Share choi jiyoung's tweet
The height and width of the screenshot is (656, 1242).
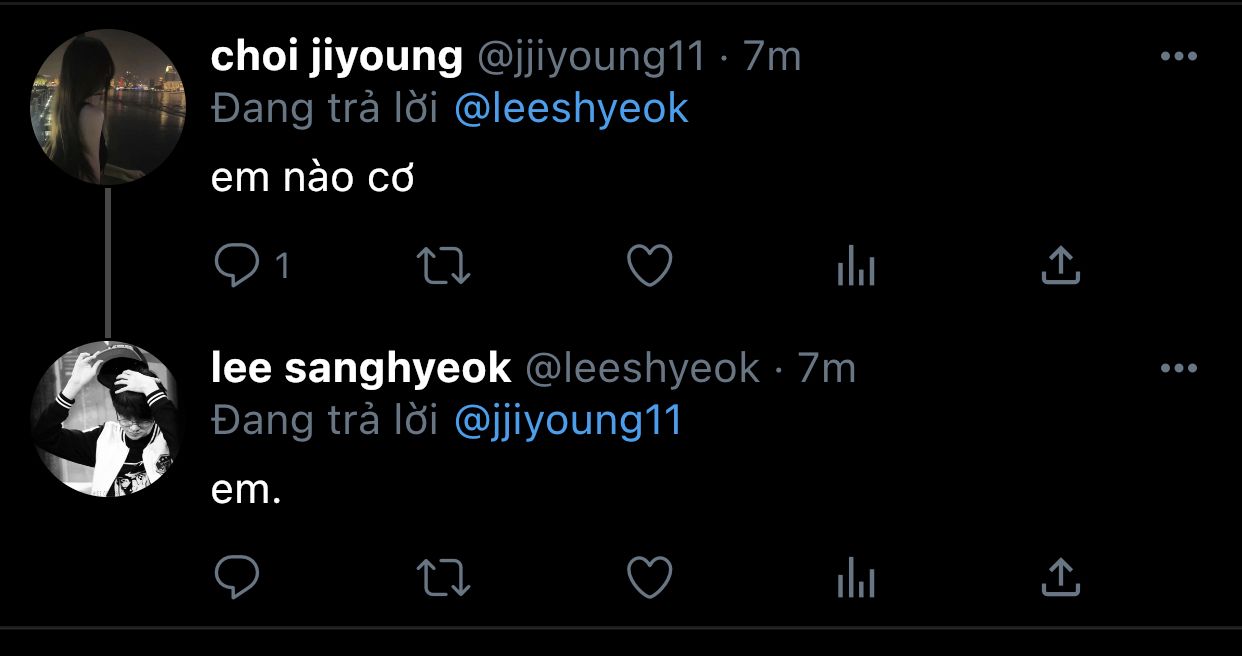(x=1060, y=265)
